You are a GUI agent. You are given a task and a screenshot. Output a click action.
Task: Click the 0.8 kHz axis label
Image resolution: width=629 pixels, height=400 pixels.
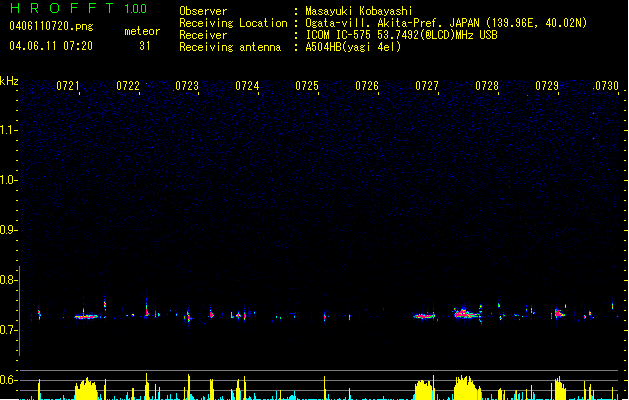coord(8,280)
